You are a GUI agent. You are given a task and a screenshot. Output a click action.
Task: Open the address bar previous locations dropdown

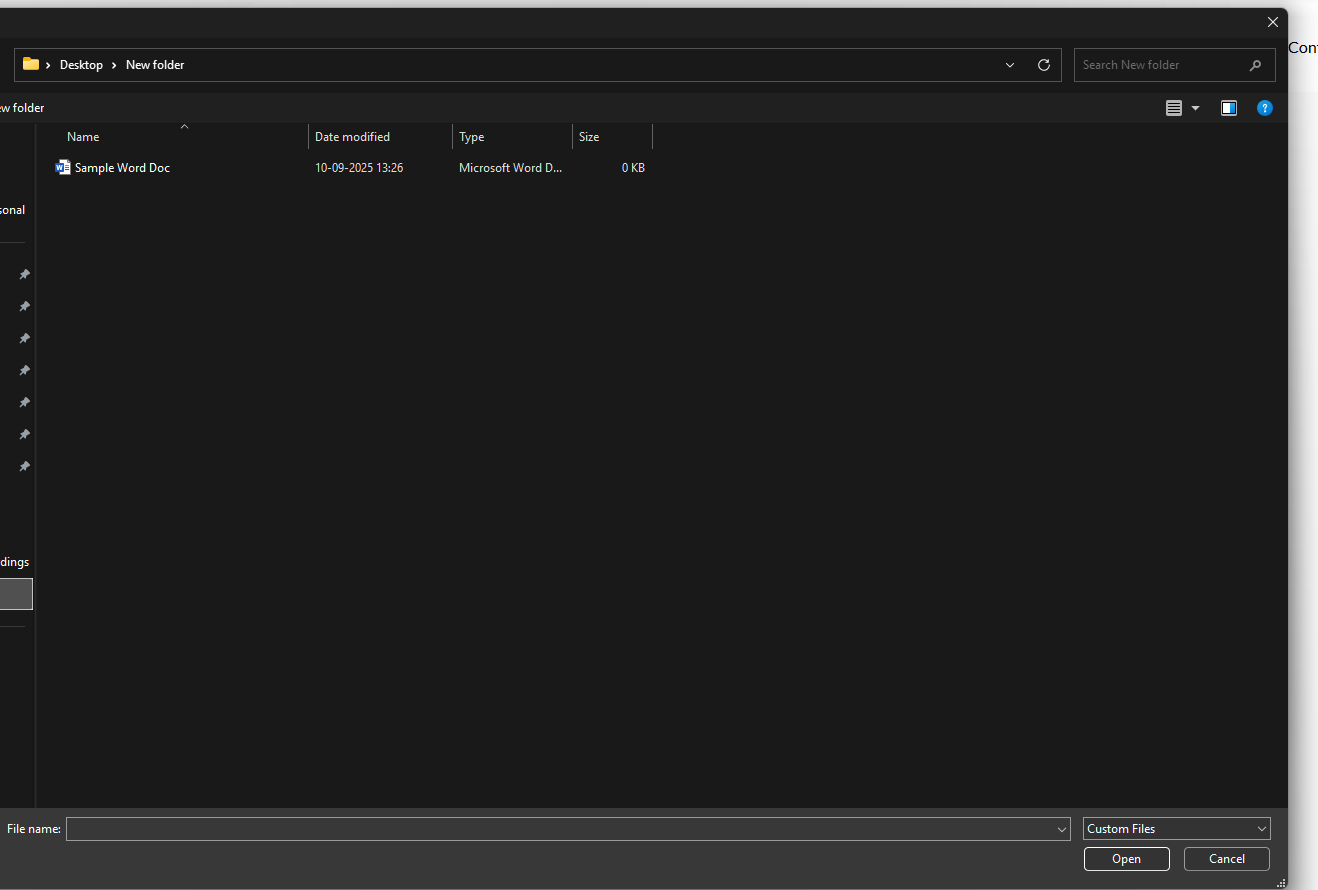point(1010,65)
